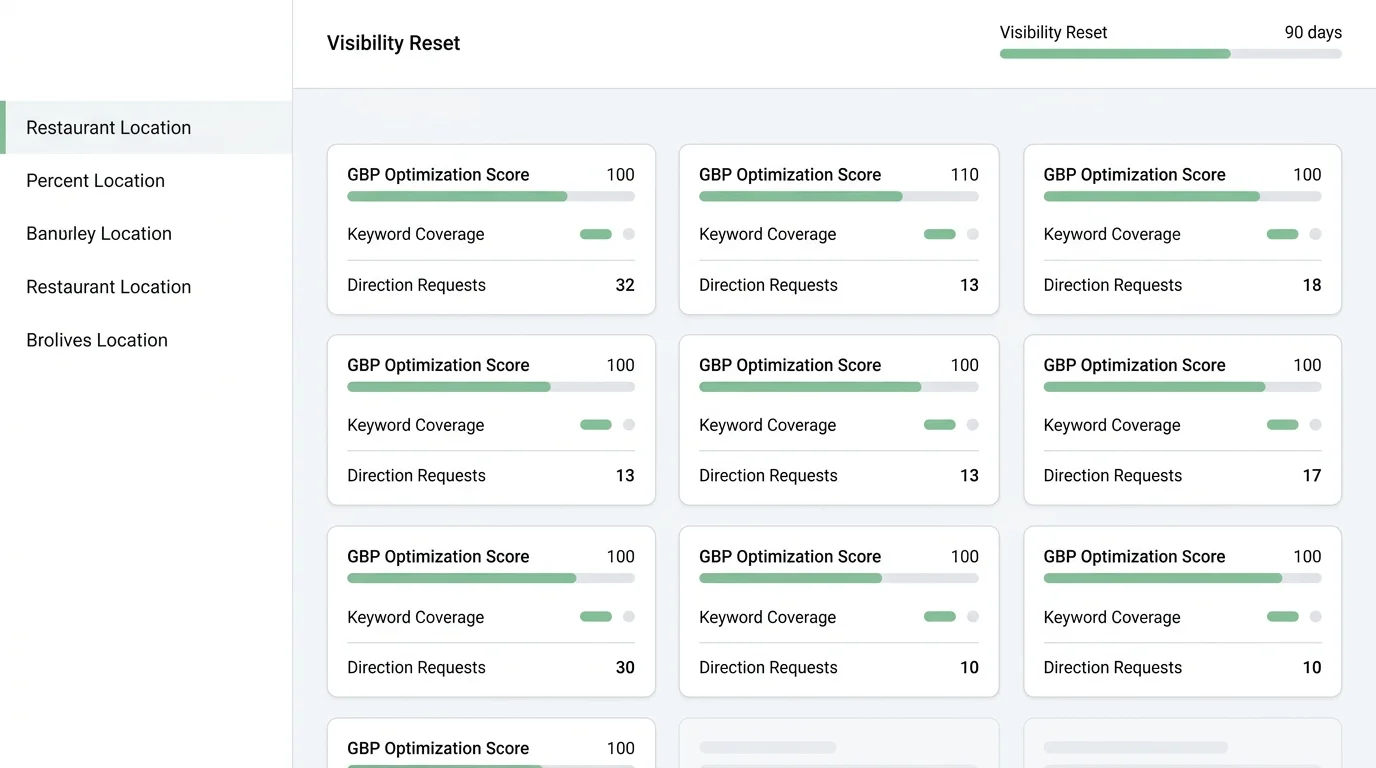Toggle Keyword Coverage in the card scoring 110

click(951, 234)
